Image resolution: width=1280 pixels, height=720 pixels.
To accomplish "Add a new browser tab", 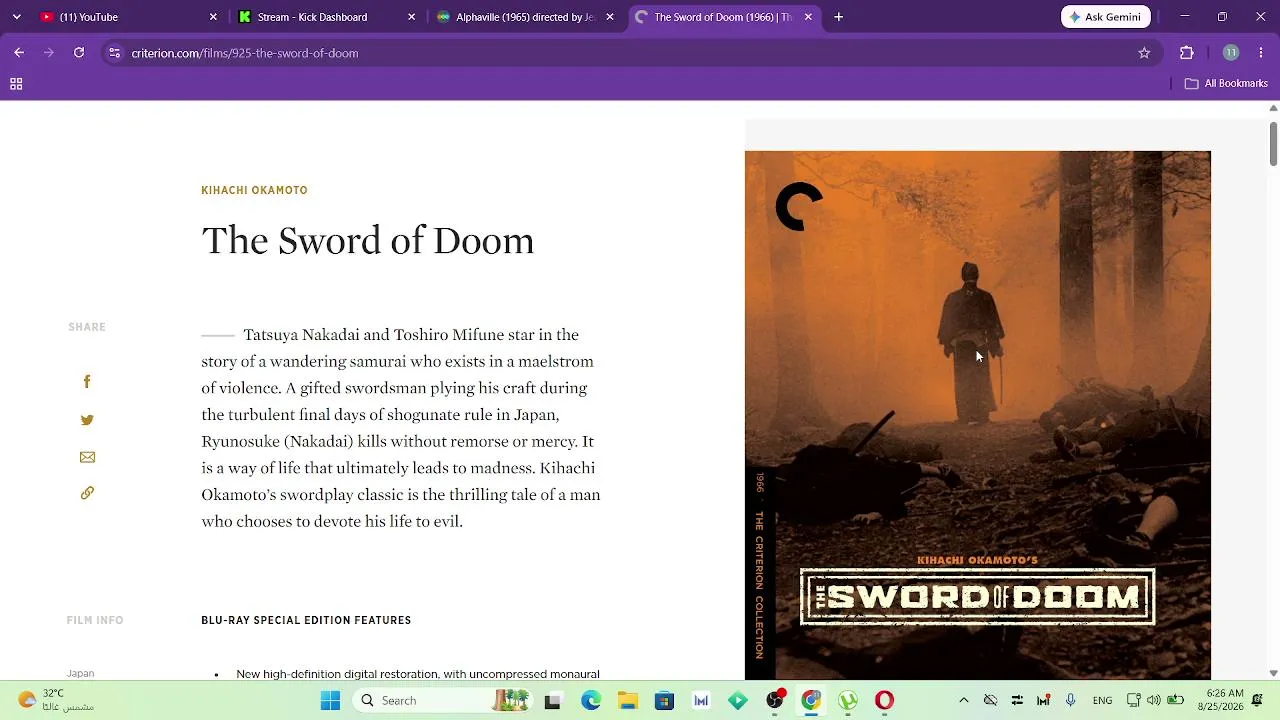I will (x=839, y=17).
